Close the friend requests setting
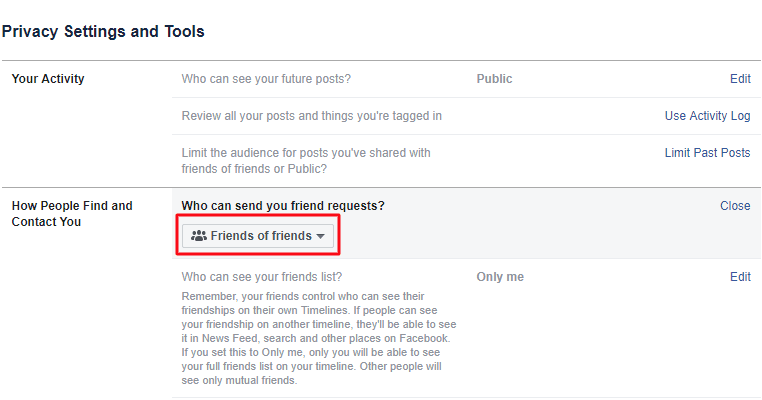The image size is (762, 400). pos(735,206)
